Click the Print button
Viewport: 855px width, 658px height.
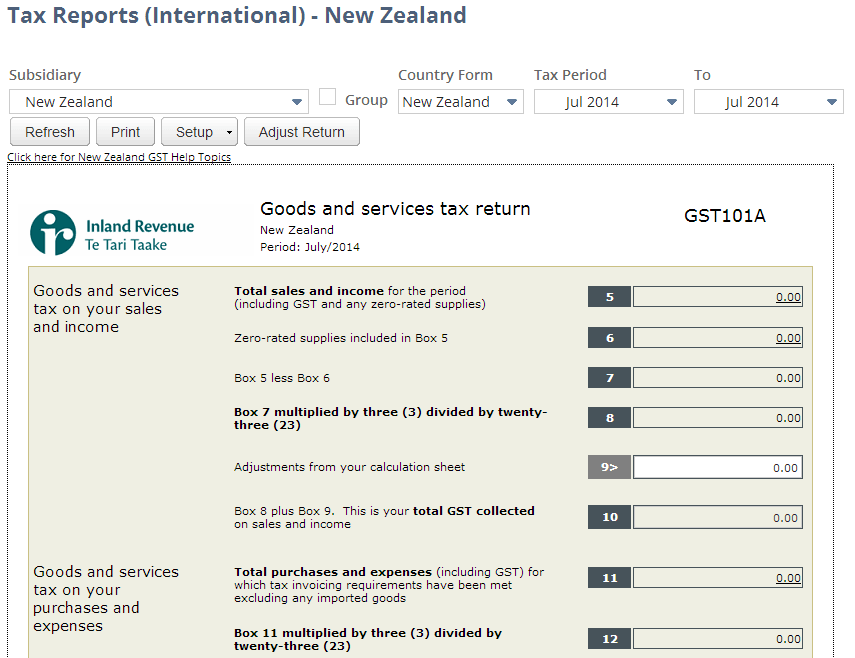[124, 131]
